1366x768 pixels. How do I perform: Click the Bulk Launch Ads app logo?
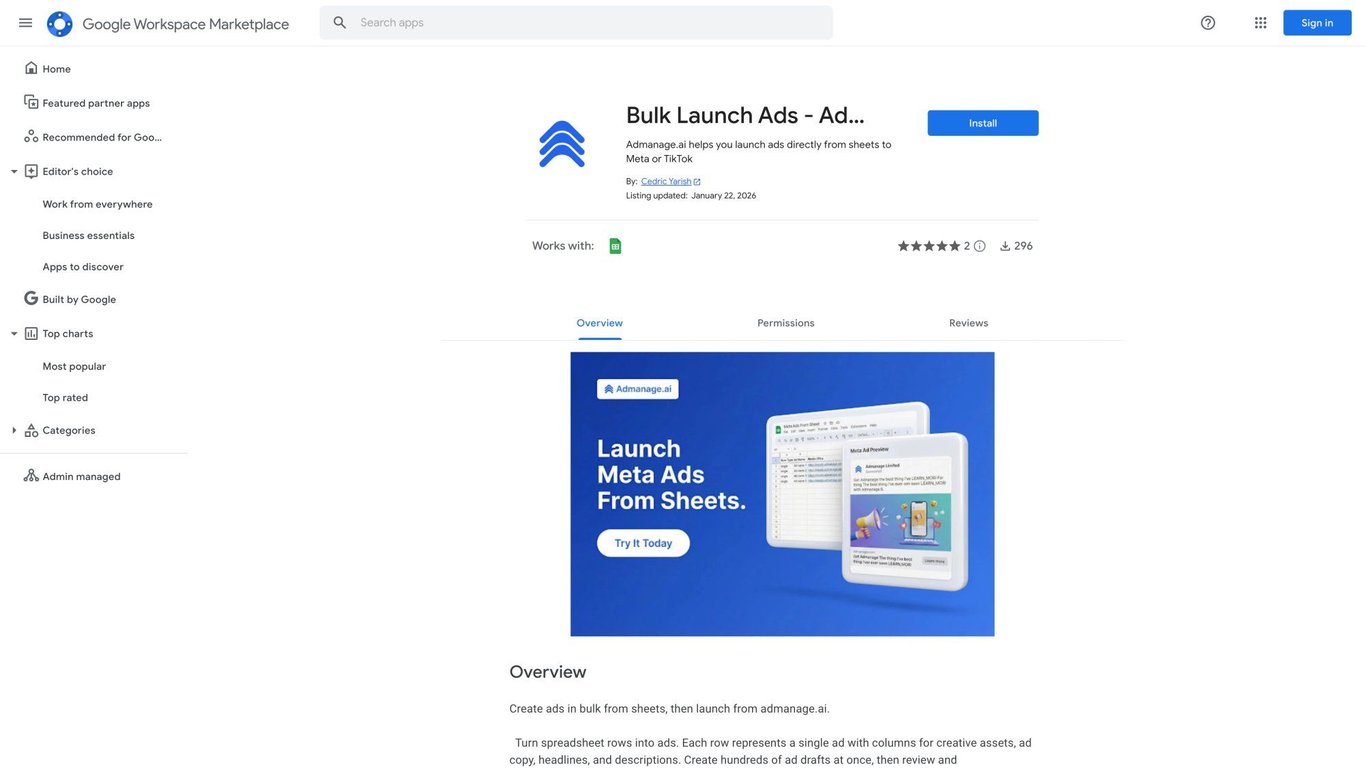(x=562, y=144)
